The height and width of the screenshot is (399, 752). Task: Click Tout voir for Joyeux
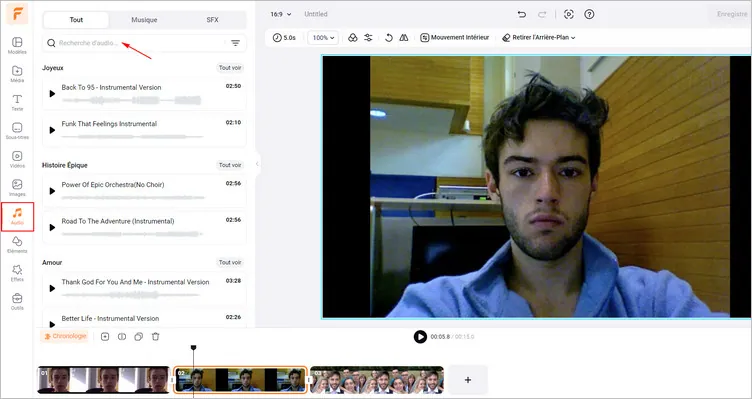click(230, 68)
